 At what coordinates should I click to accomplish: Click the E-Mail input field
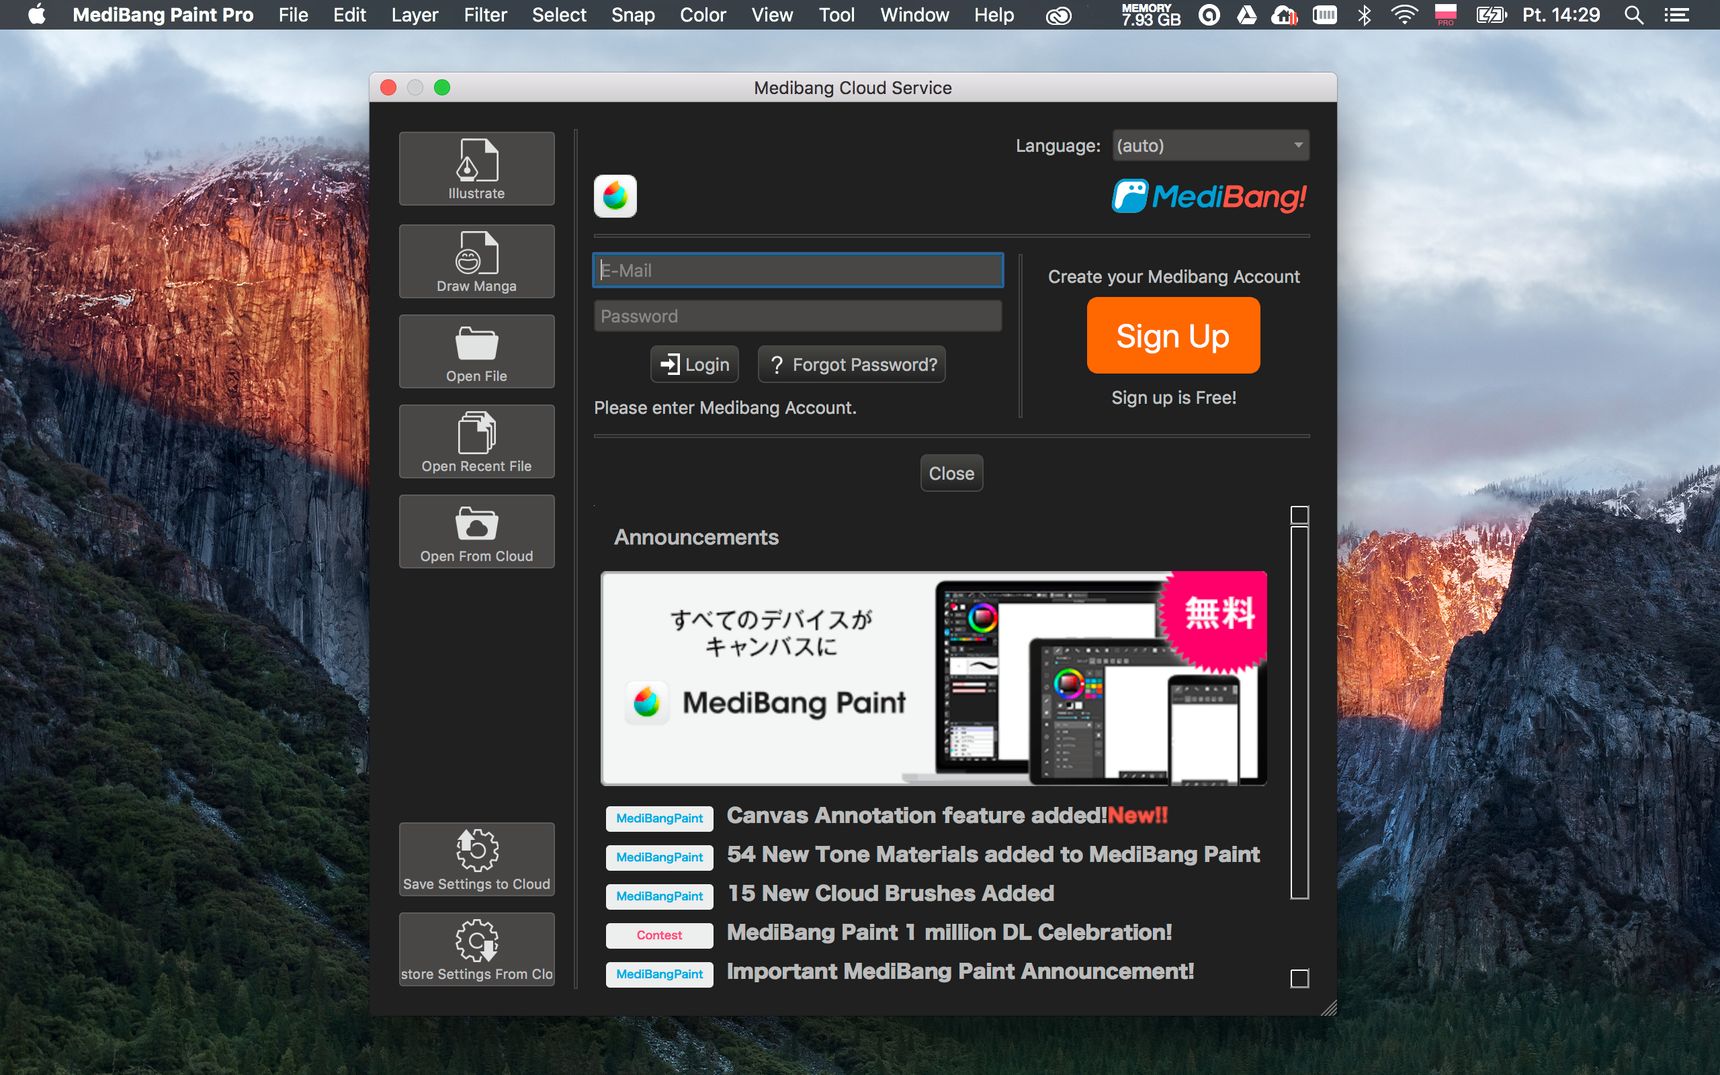click(x=798, y=270)
